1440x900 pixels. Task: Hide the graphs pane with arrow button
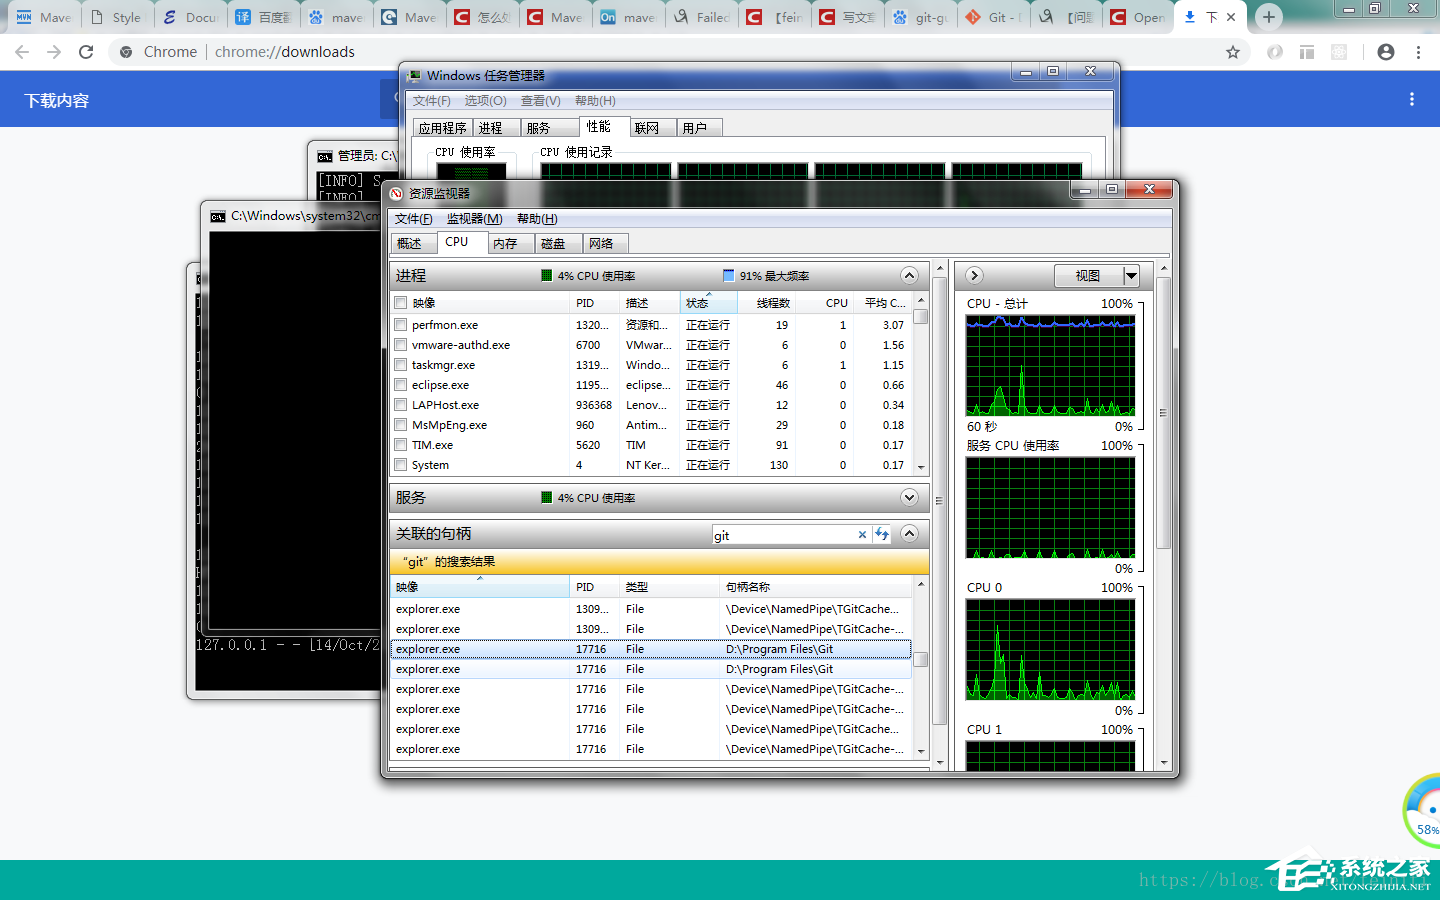[x=974, y=276]
